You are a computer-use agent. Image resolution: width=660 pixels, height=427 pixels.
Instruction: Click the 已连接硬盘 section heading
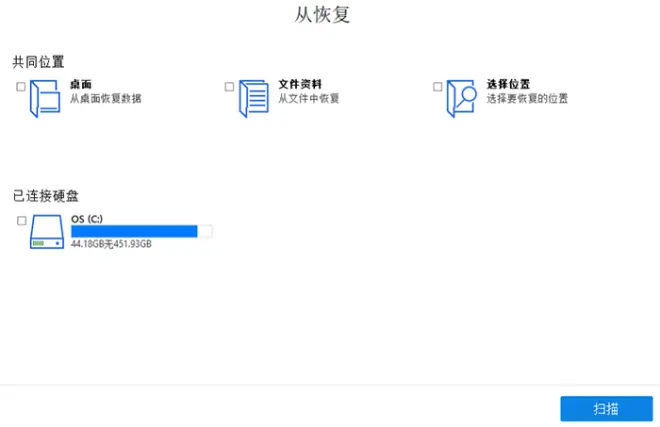pyautogui.click(x=45, y=196)
